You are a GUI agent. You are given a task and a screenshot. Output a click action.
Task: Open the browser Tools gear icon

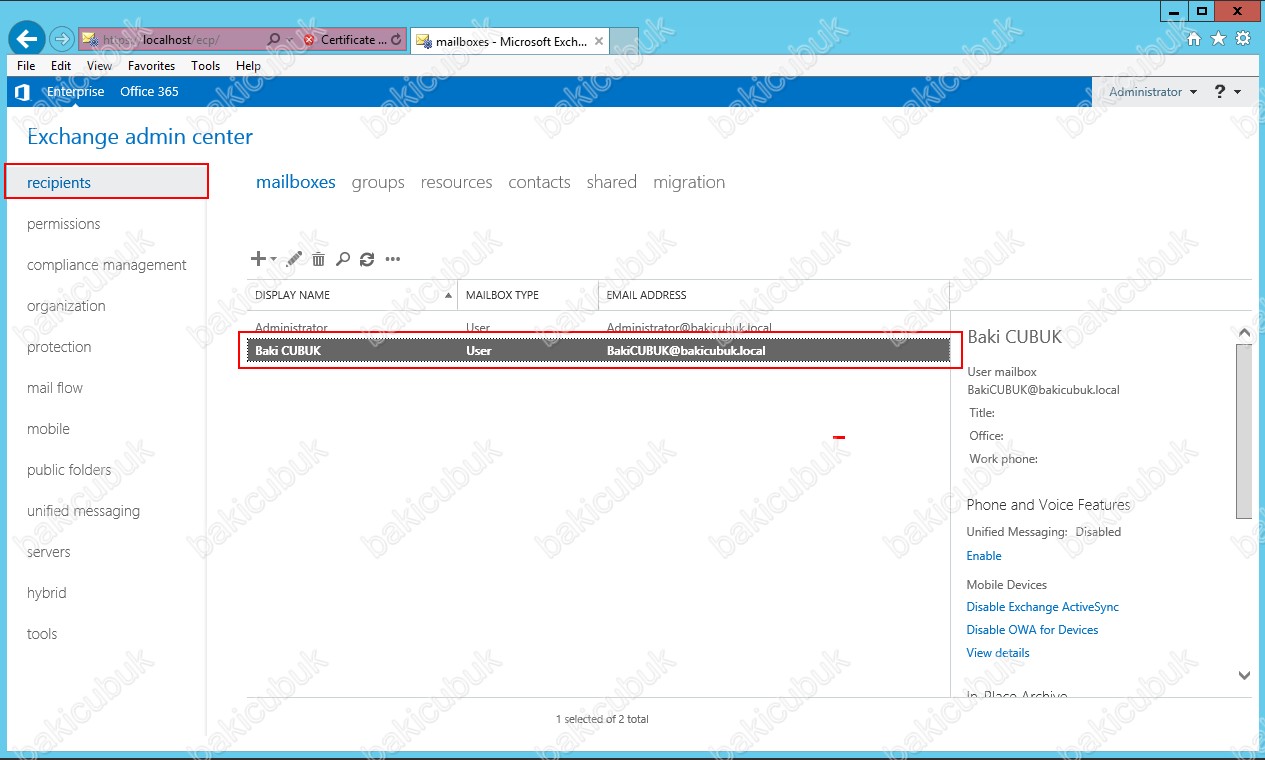click(x=1243, y=39)
